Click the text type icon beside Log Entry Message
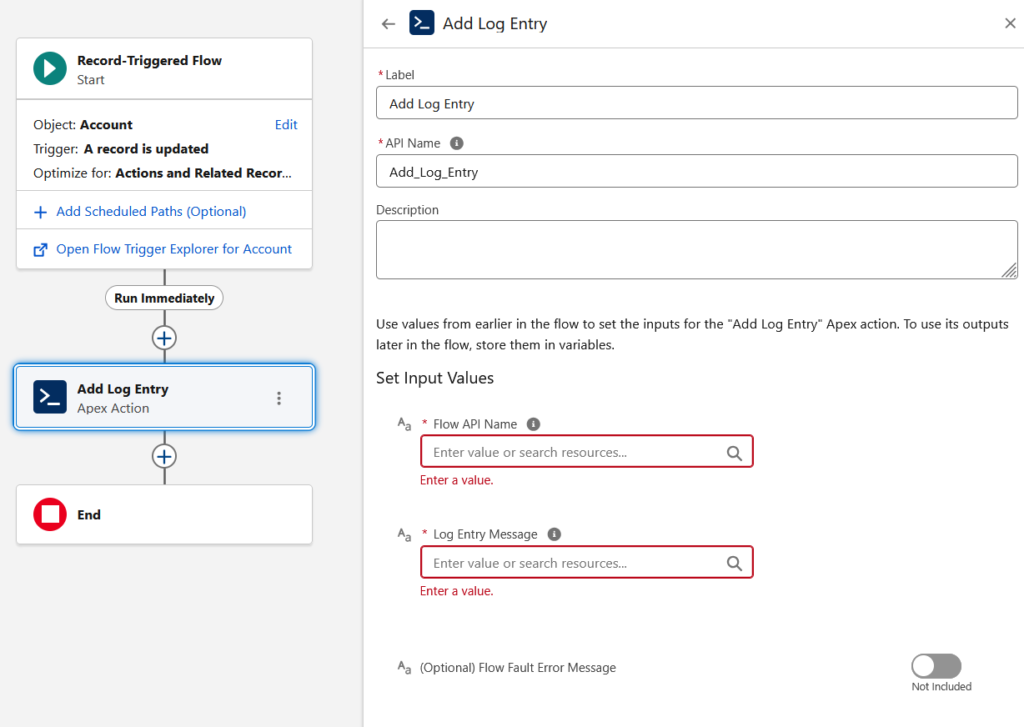The width and height of the screenshot is (1024, 727). click(404, 535)
